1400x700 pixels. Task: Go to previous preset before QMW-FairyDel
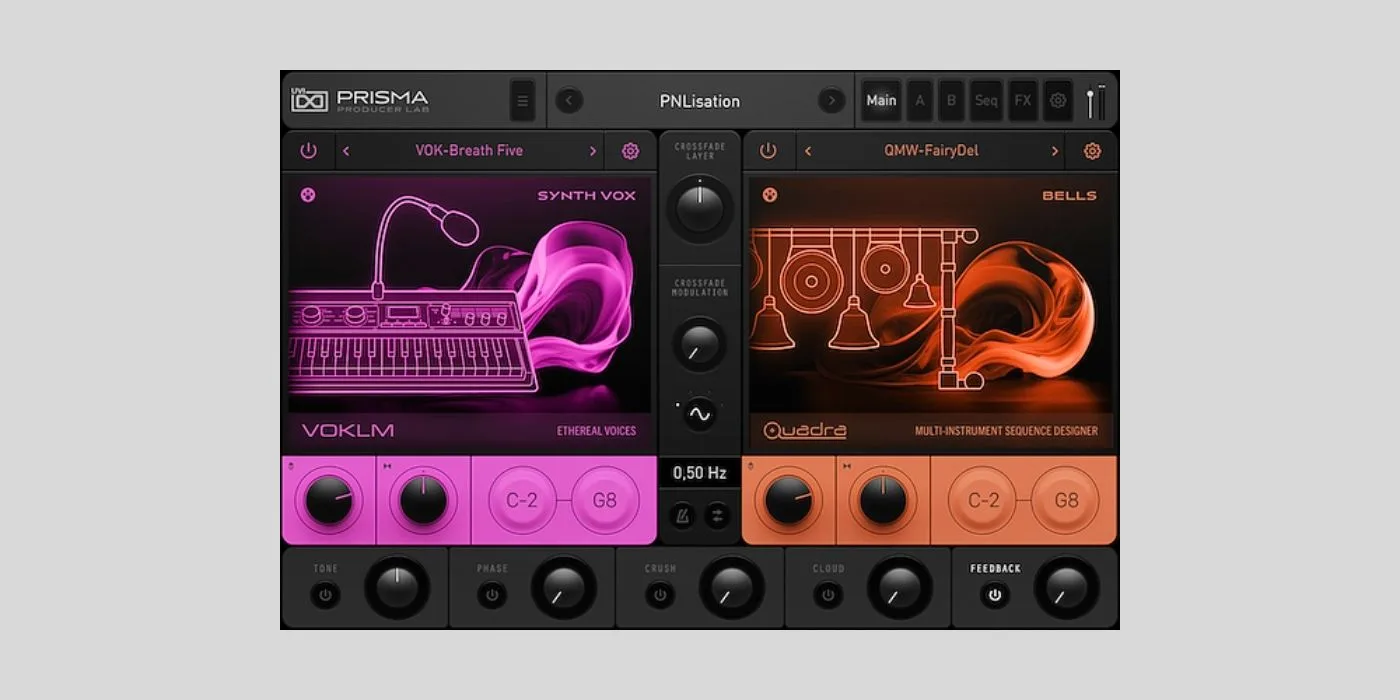pos(808,151)
